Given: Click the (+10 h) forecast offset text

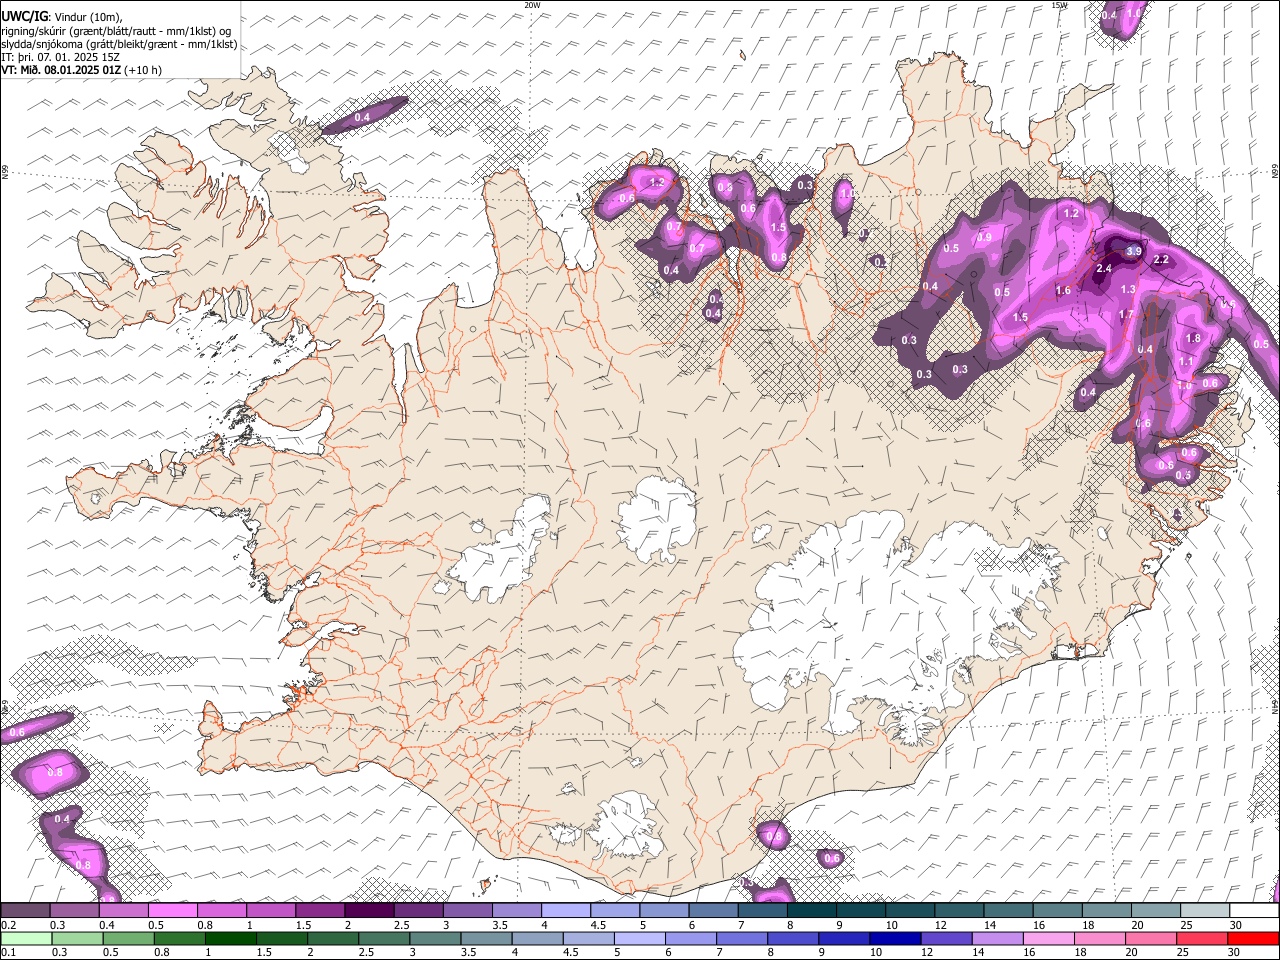Looking at the screenshot, I should click(144, 70).
